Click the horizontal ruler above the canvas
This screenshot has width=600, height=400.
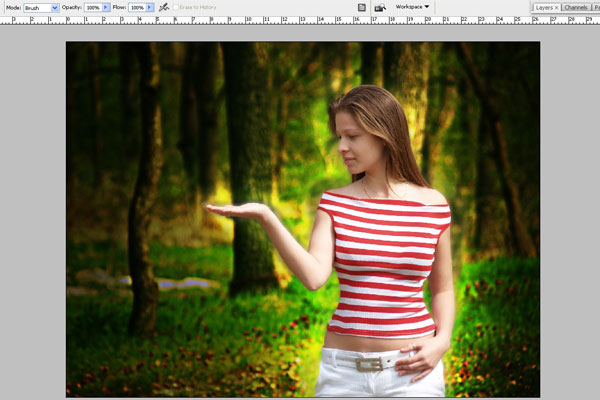pyautogui.click(x=300, y=20)
